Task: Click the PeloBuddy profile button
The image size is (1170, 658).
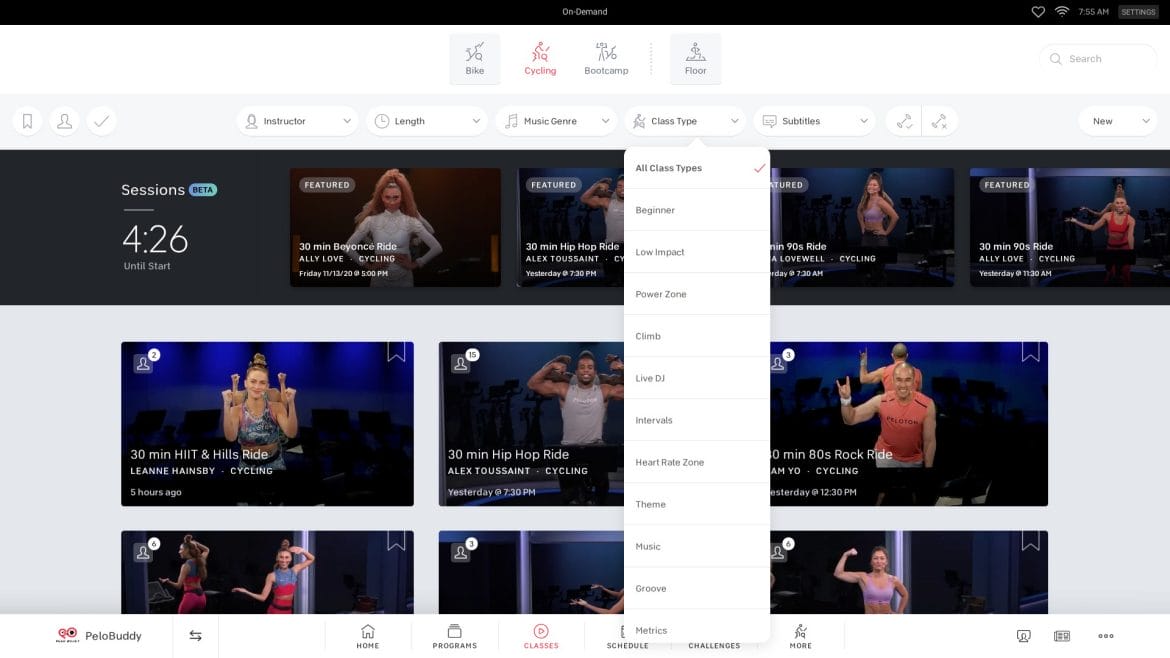Action: point(98,636)
